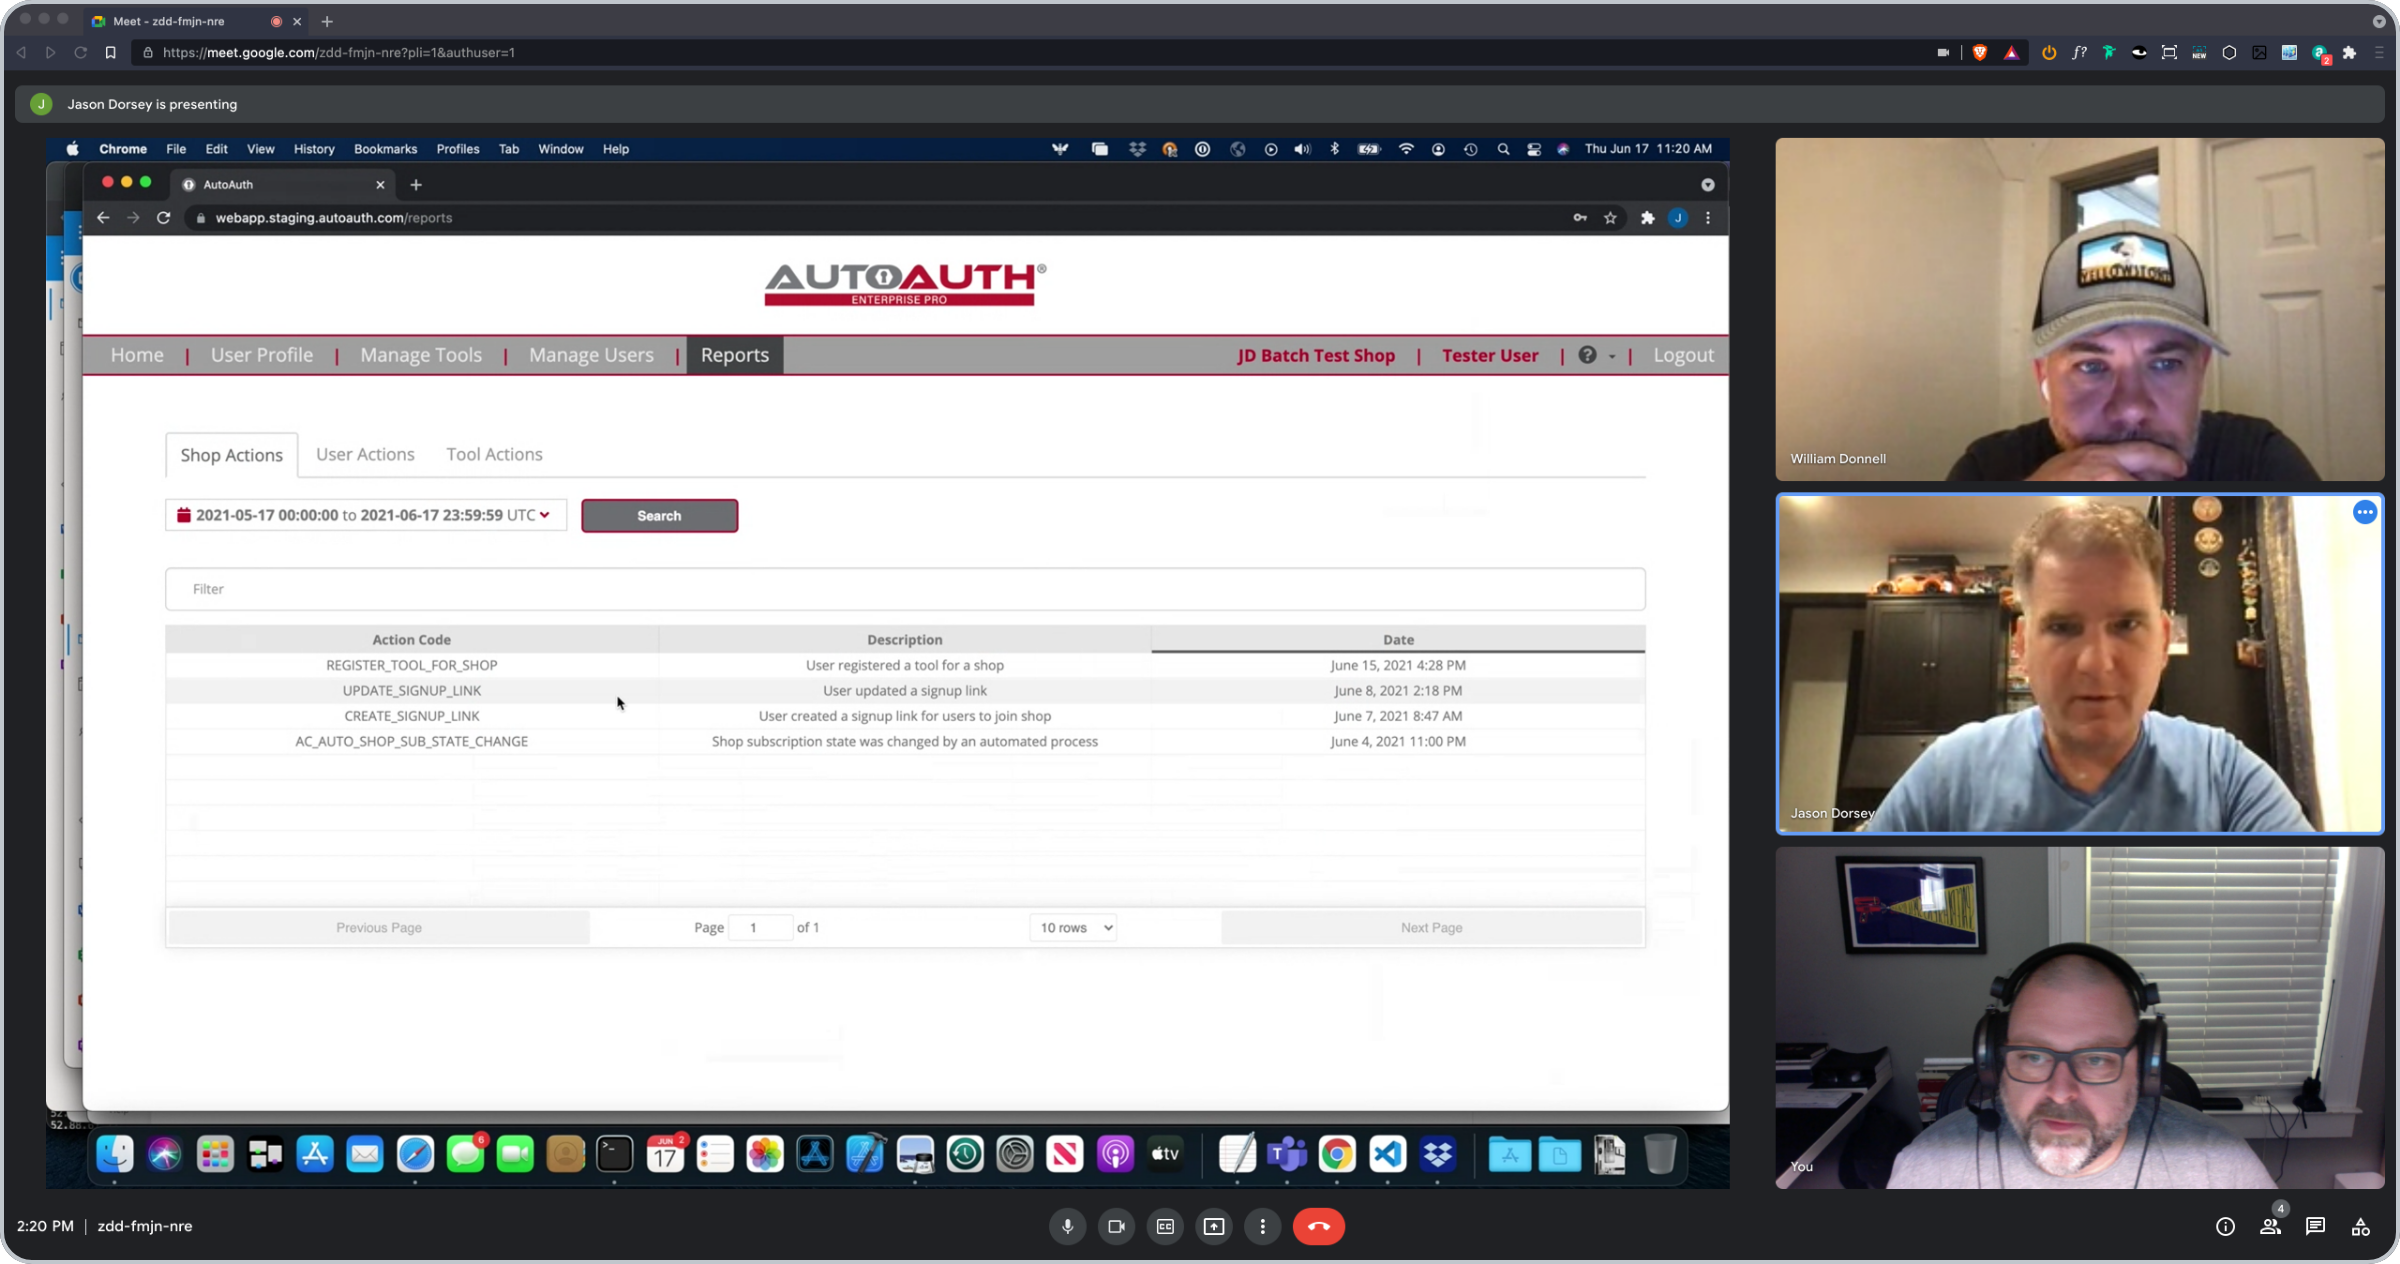Screen dimensions: 2400x1264
Task: Open the Activities icon
Action: coord(2360,1226)
